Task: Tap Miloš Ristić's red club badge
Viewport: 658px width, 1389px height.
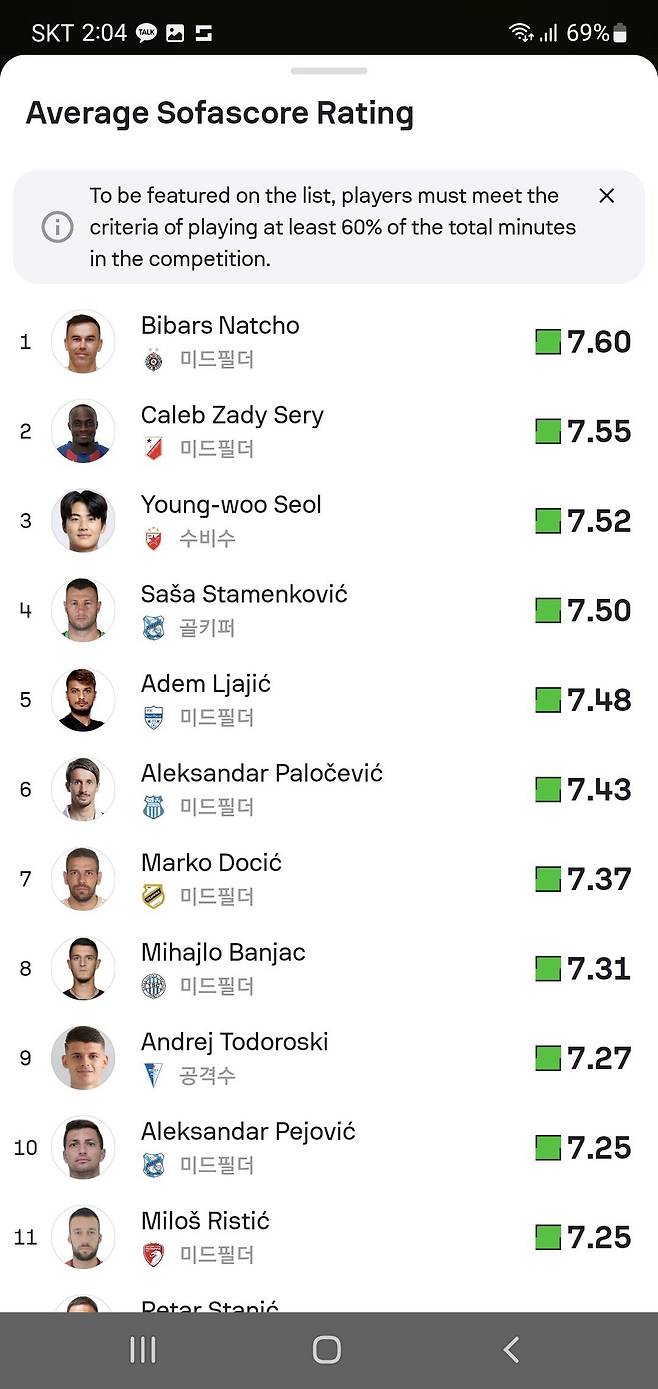Action: tap(153, 1255)
